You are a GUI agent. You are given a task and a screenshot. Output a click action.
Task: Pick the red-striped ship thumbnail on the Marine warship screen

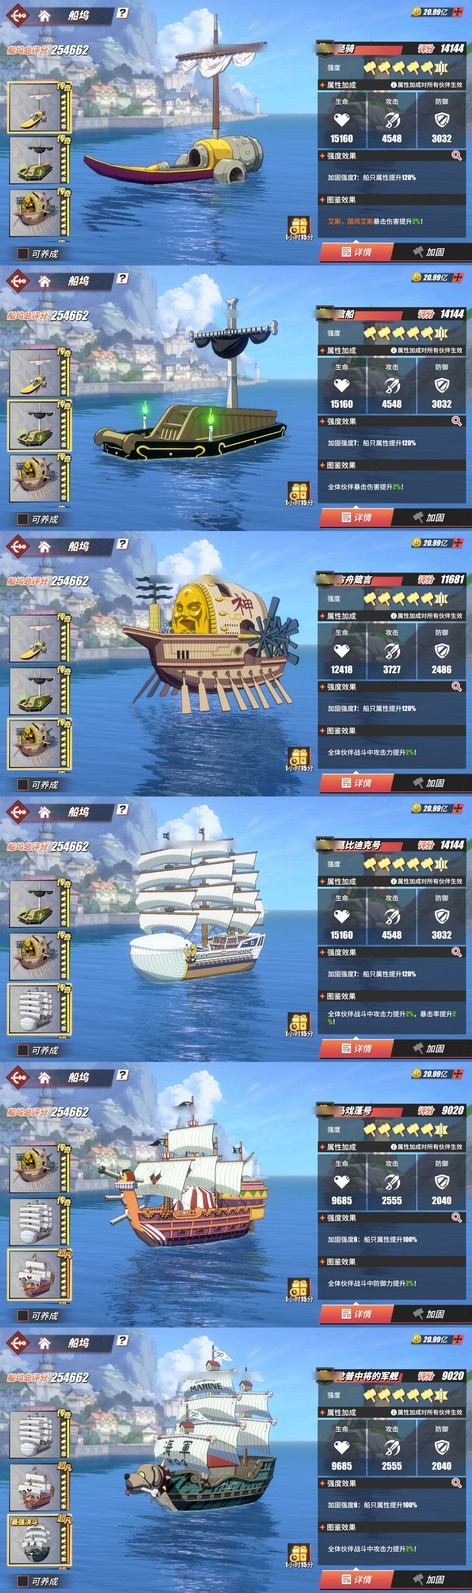(35, 1488)
